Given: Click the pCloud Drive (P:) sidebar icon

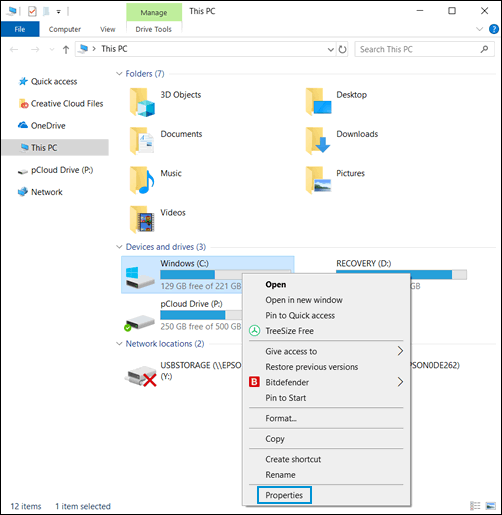Looking at the screenshot, I should point(23,171).
